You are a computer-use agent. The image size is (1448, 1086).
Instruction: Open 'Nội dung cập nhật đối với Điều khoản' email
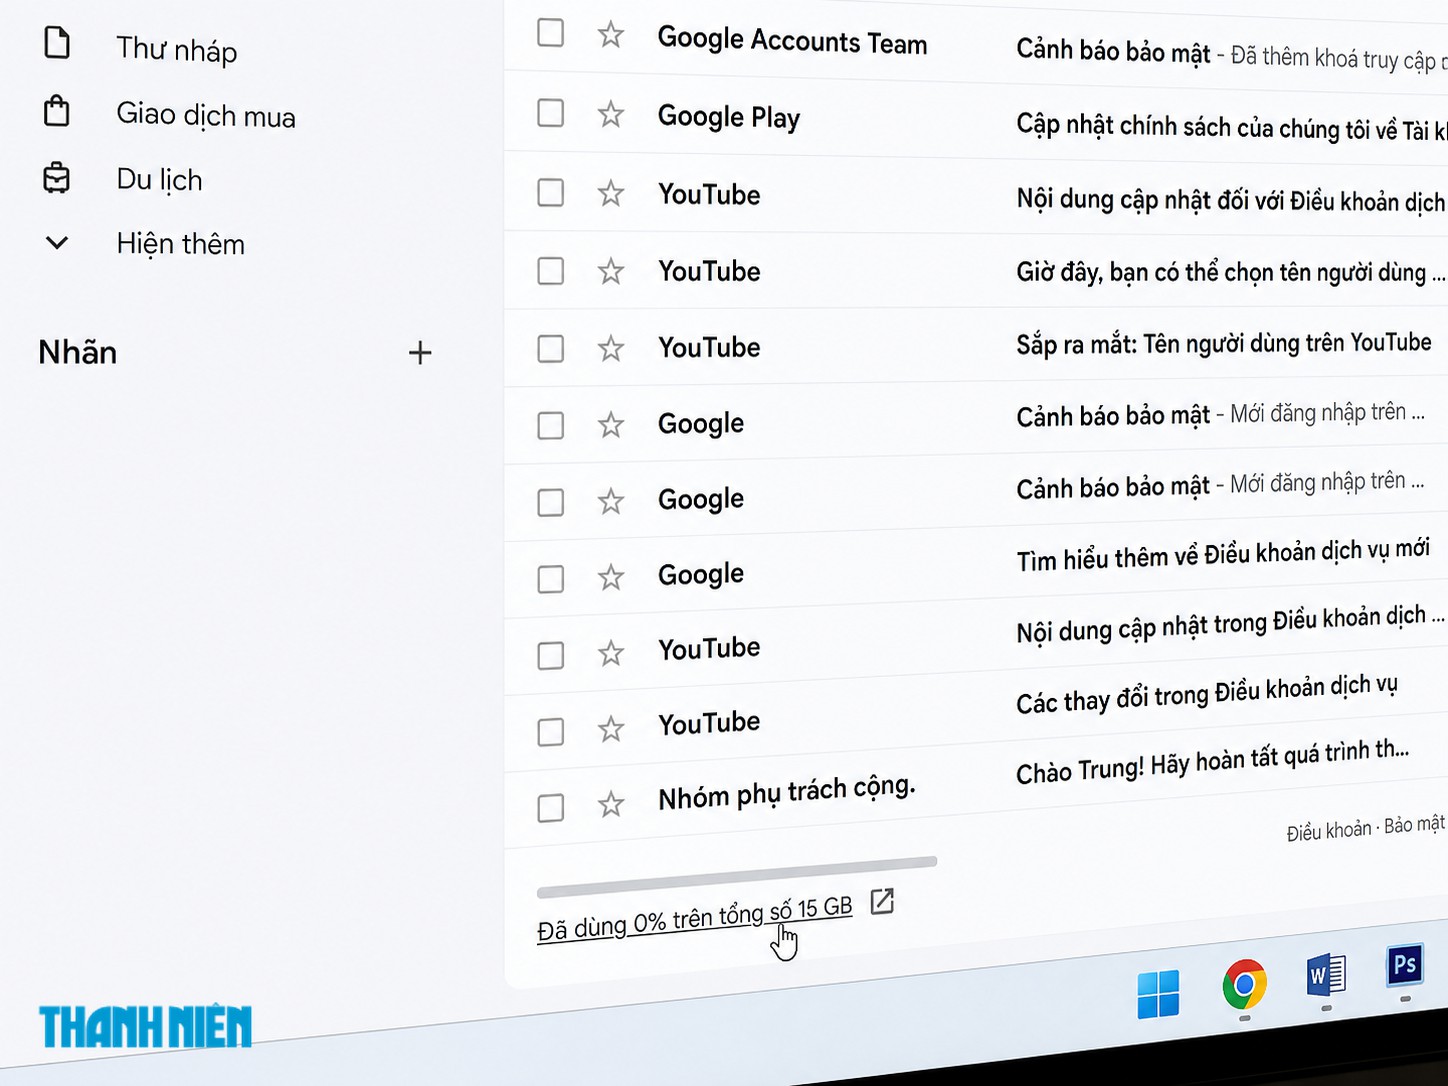click(x=976, y=196)
